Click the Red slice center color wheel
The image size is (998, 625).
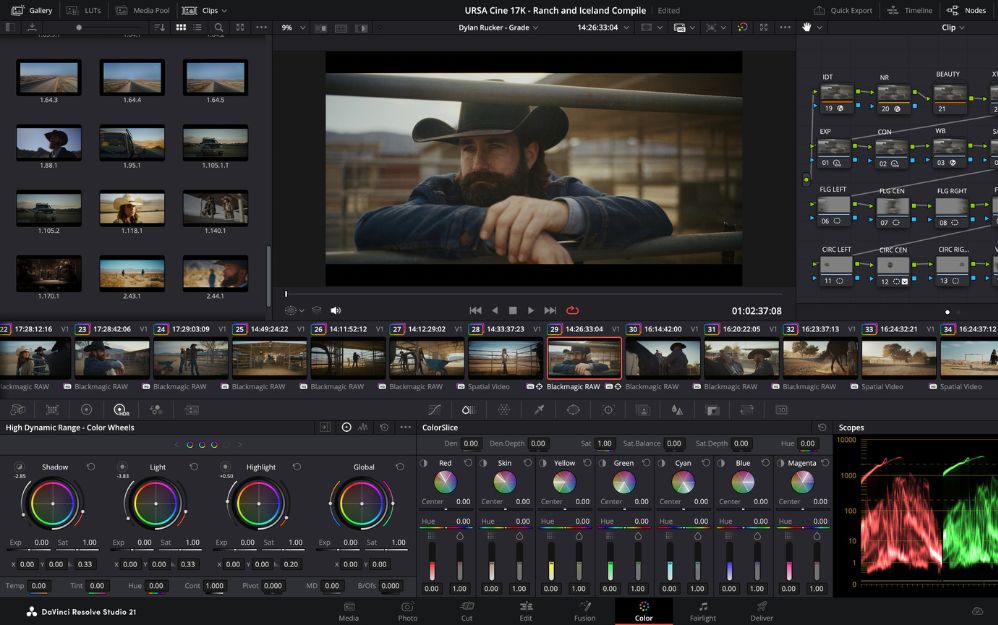445,482
